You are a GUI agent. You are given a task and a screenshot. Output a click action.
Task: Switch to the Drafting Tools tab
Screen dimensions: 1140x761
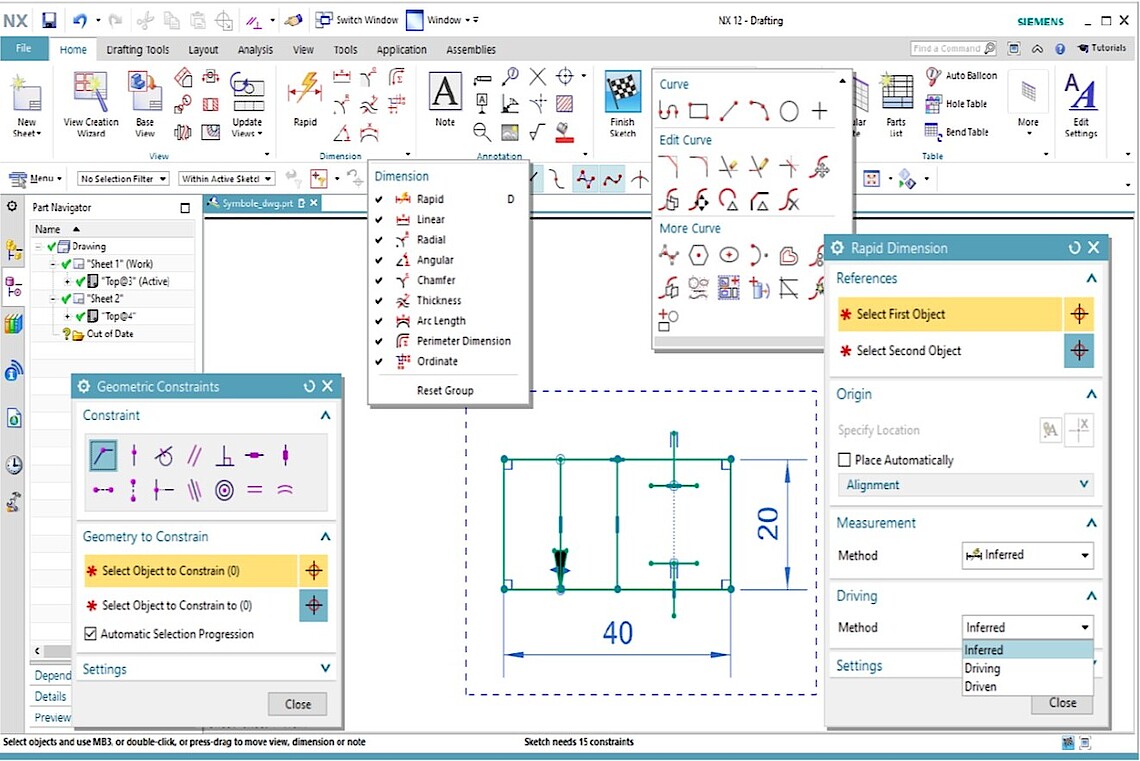pos(138,50)
